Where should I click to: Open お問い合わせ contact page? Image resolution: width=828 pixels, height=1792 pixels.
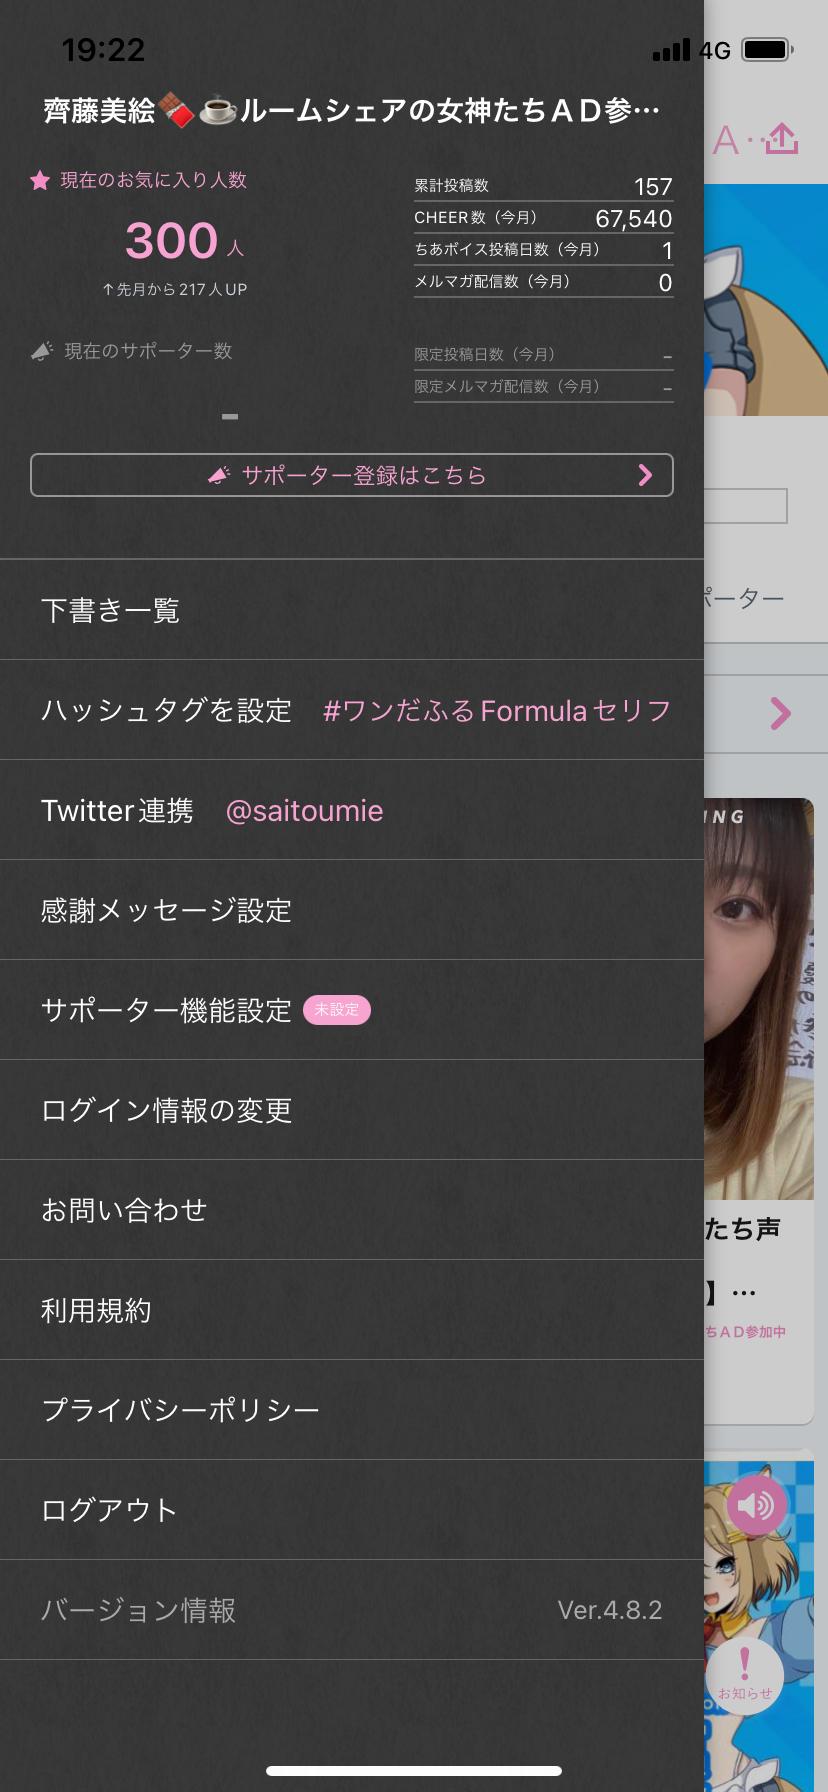coord(352,1210)
